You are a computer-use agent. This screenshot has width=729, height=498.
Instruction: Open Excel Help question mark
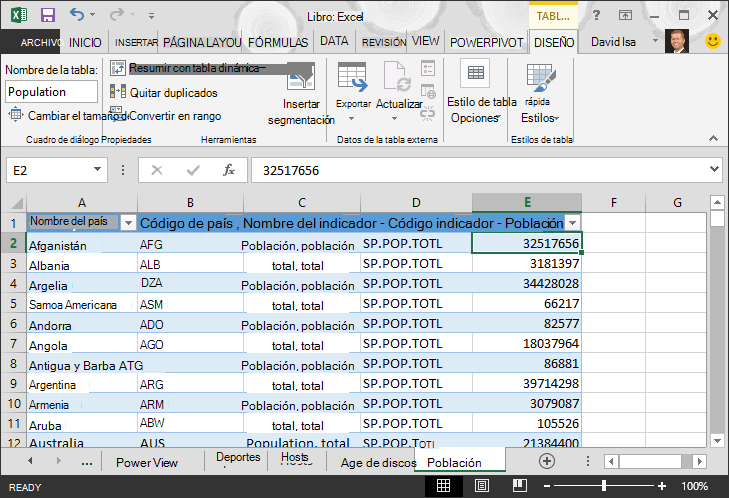coord(596,15)
